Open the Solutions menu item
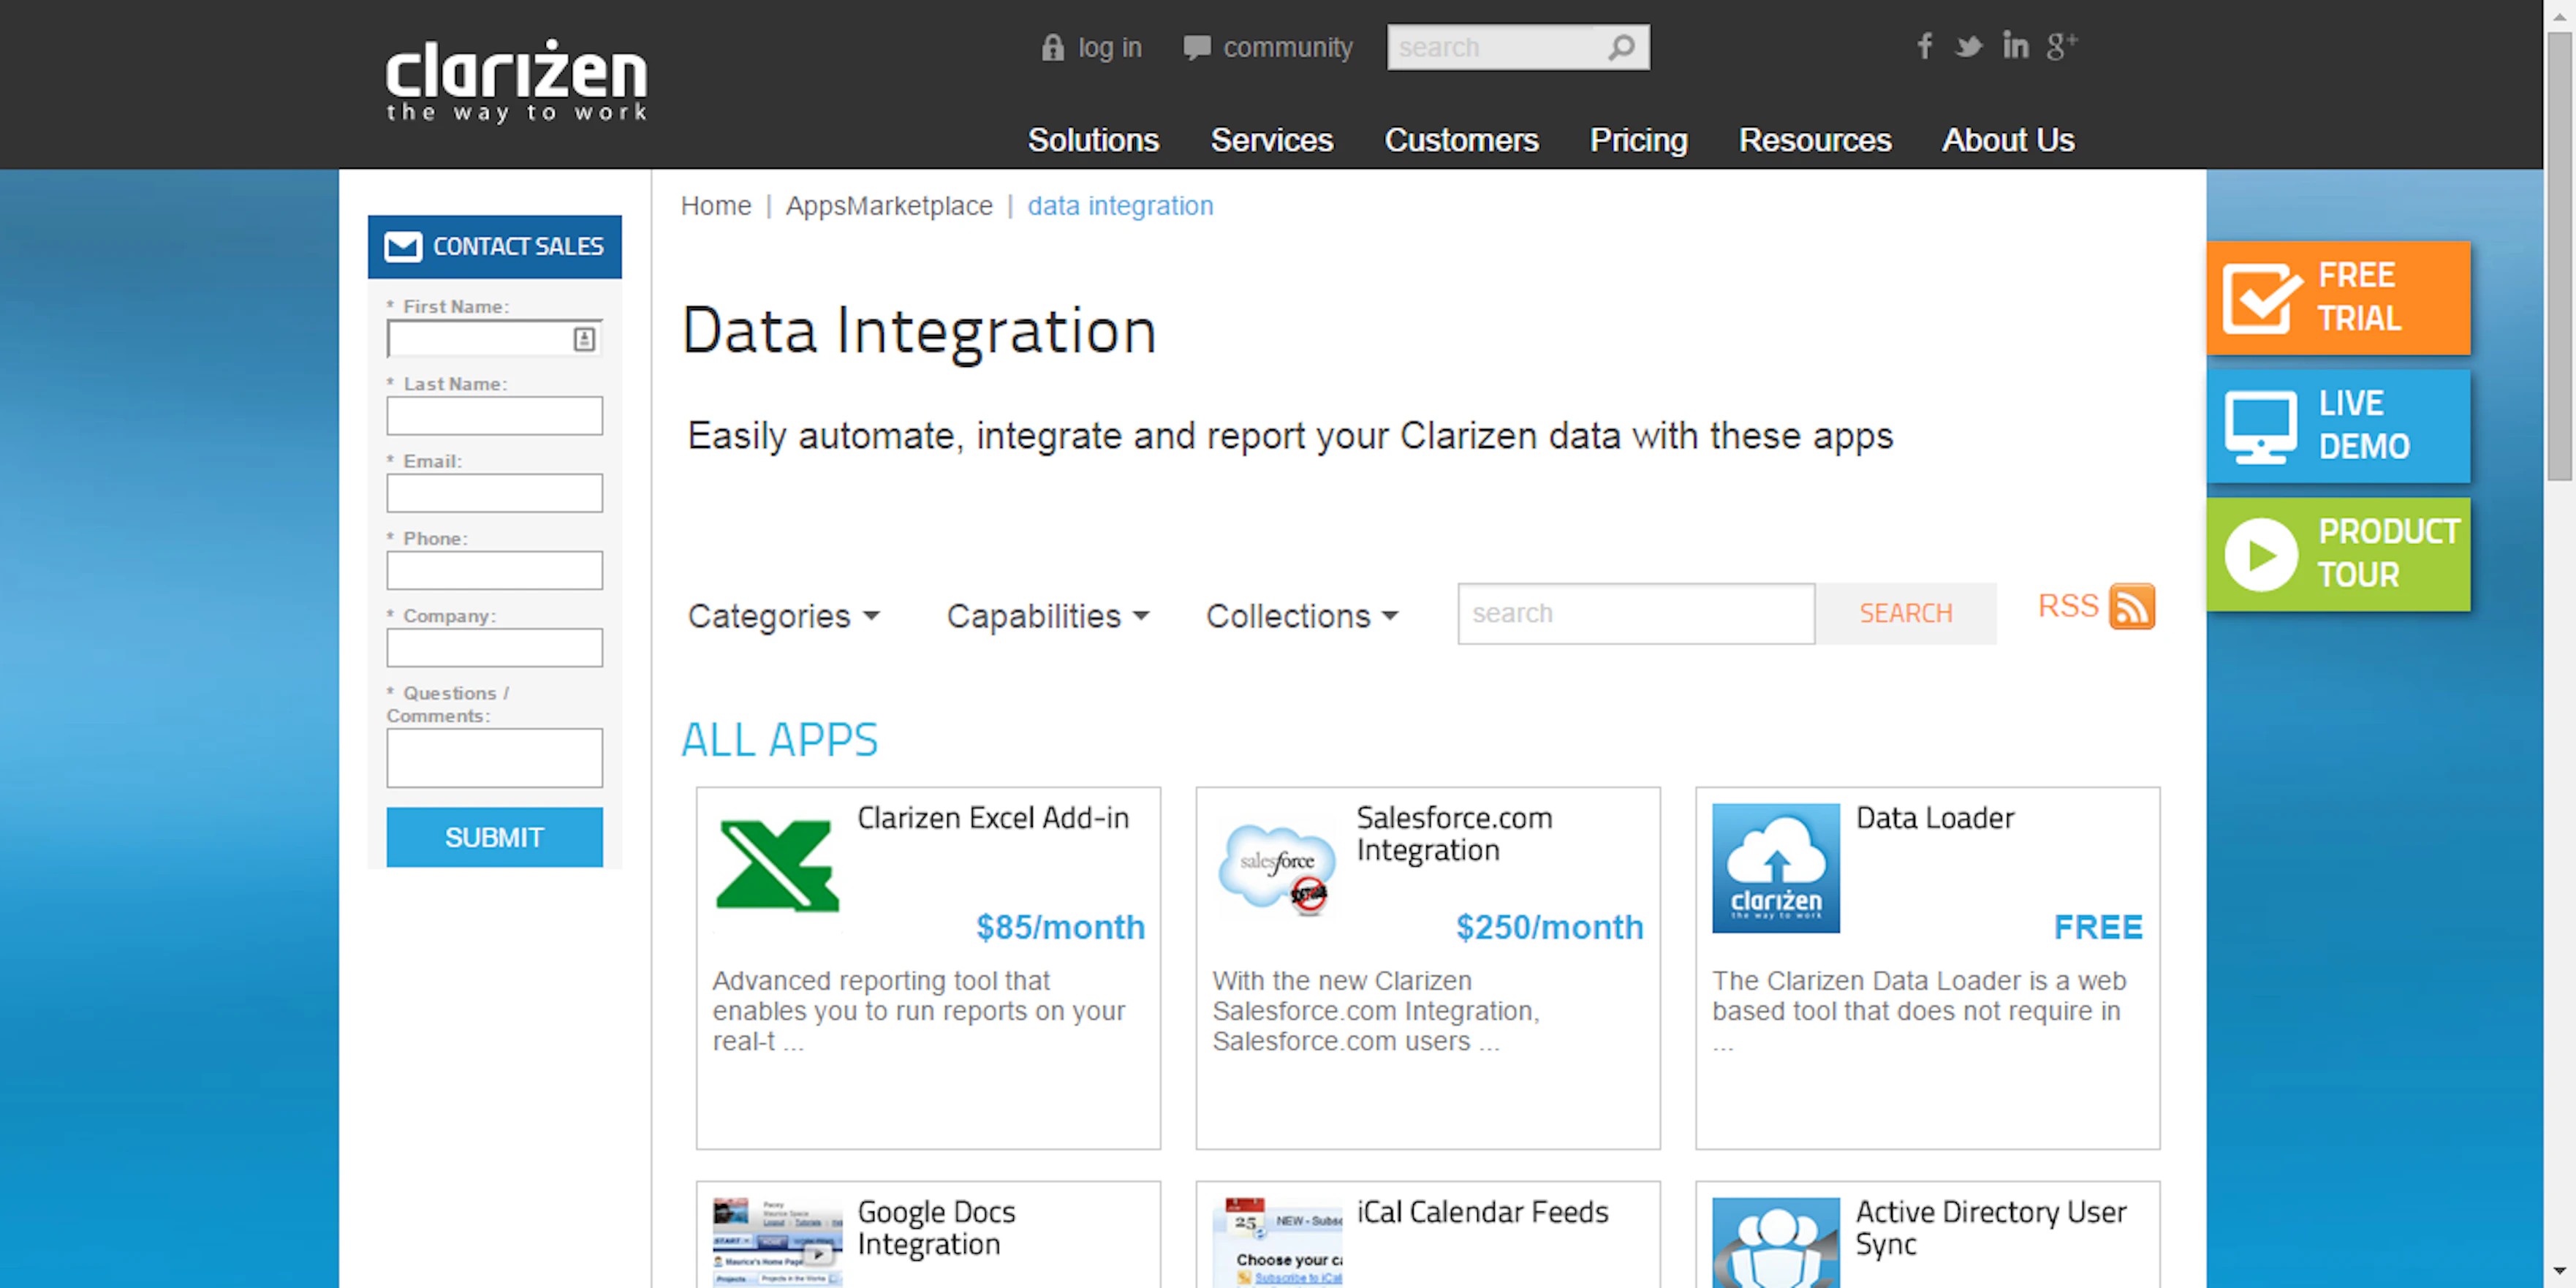The image size is (2576, 1288). pyautogui.click(x=1093, y=140)
